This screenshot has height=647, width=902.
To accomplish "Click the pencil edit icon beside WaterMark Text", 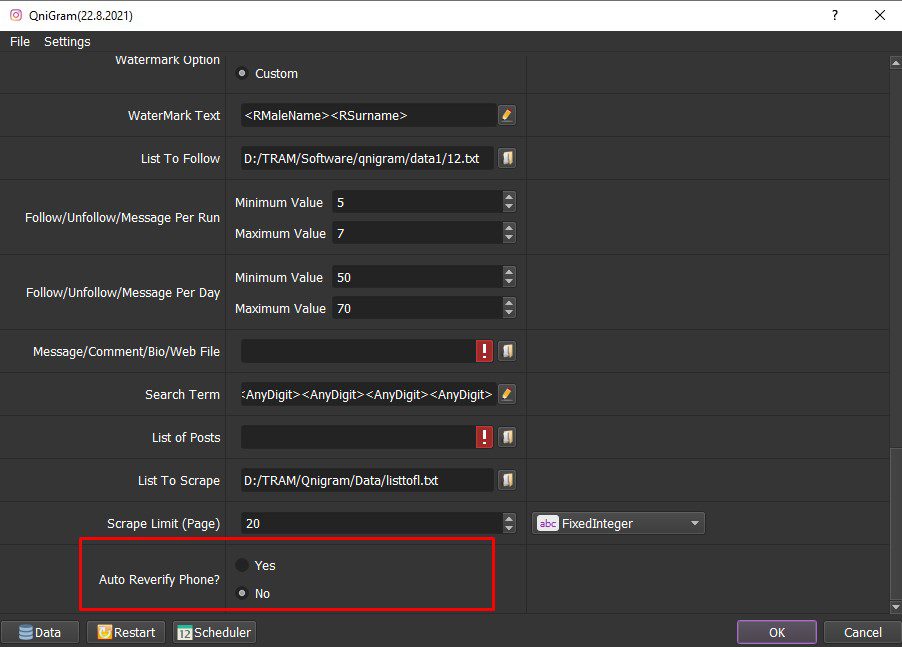I will click(506, 115).
